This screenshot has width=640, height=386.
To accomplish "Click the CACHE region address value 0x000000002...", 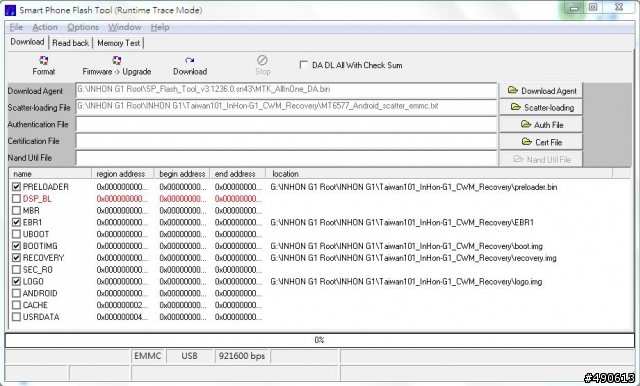I will click(122, 305).
